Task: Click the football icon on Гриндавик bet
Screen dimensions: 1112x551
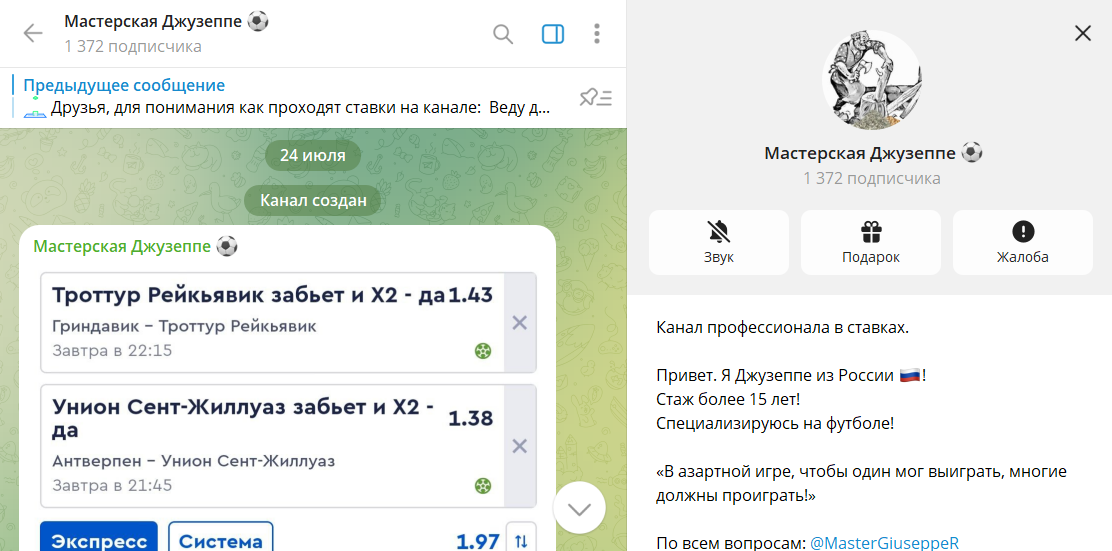Action: (x=483, y=351)
